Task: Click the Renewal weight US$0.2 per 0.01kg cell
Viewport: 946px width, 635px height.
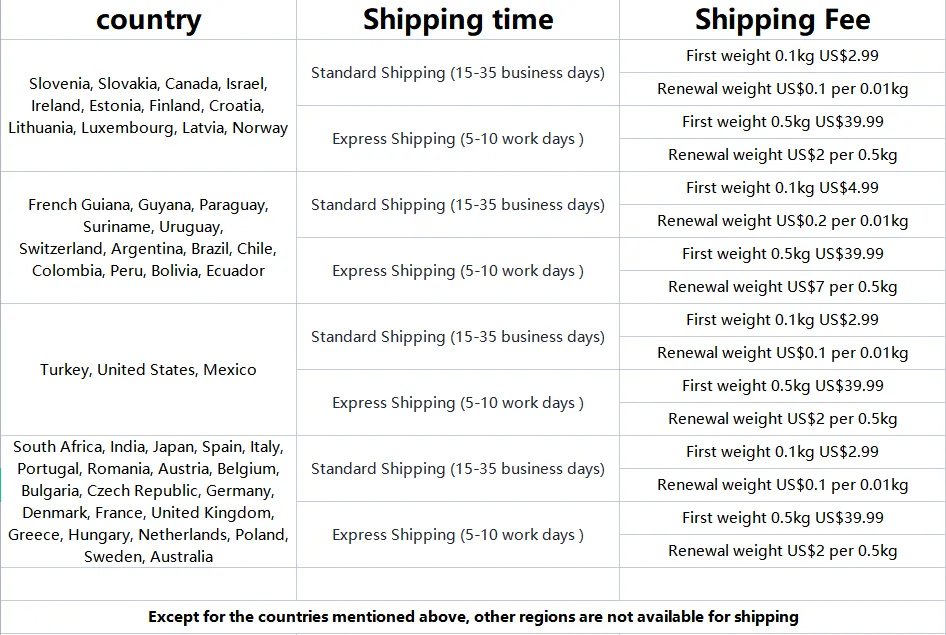Action: pyautogui.click(x=782, y=221)
